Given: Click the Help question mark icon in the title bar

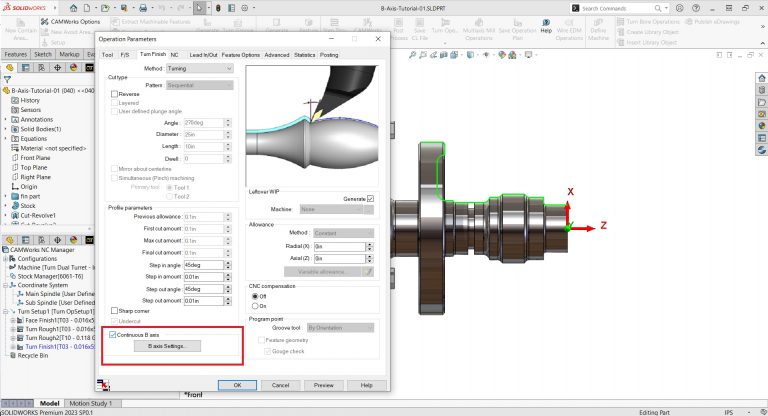Looking at the screenshot, I should pos(696,8).
